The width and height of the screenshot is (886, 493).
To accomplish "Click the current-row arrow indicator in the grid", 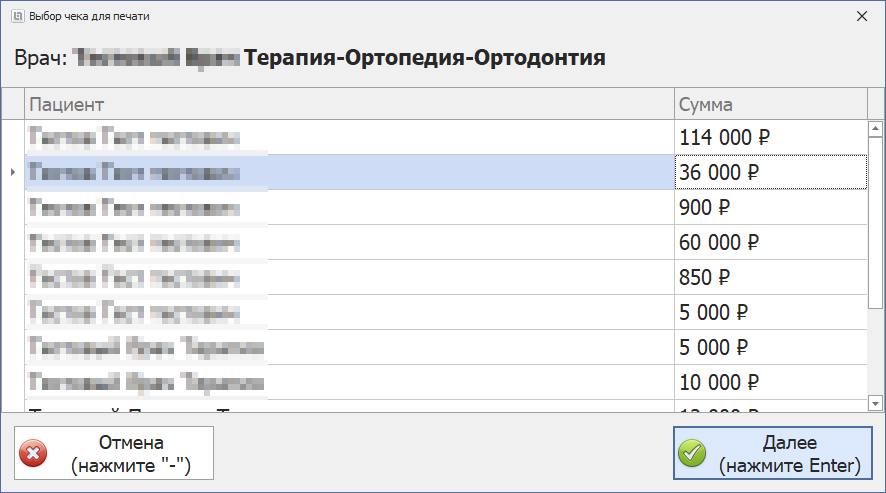I will click(12, 172).
